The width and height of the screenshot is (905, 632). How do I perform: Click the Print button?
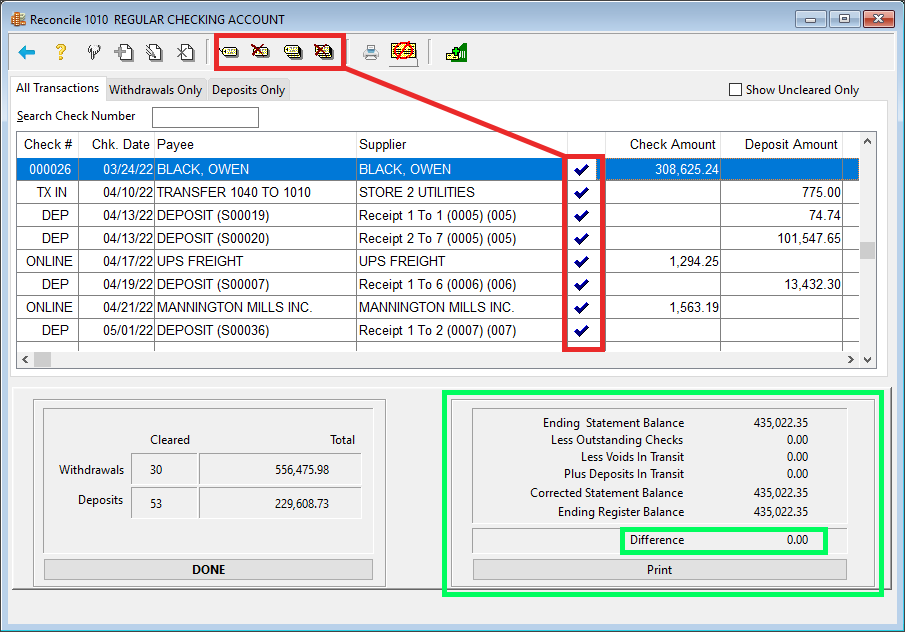tap(659, 570)
